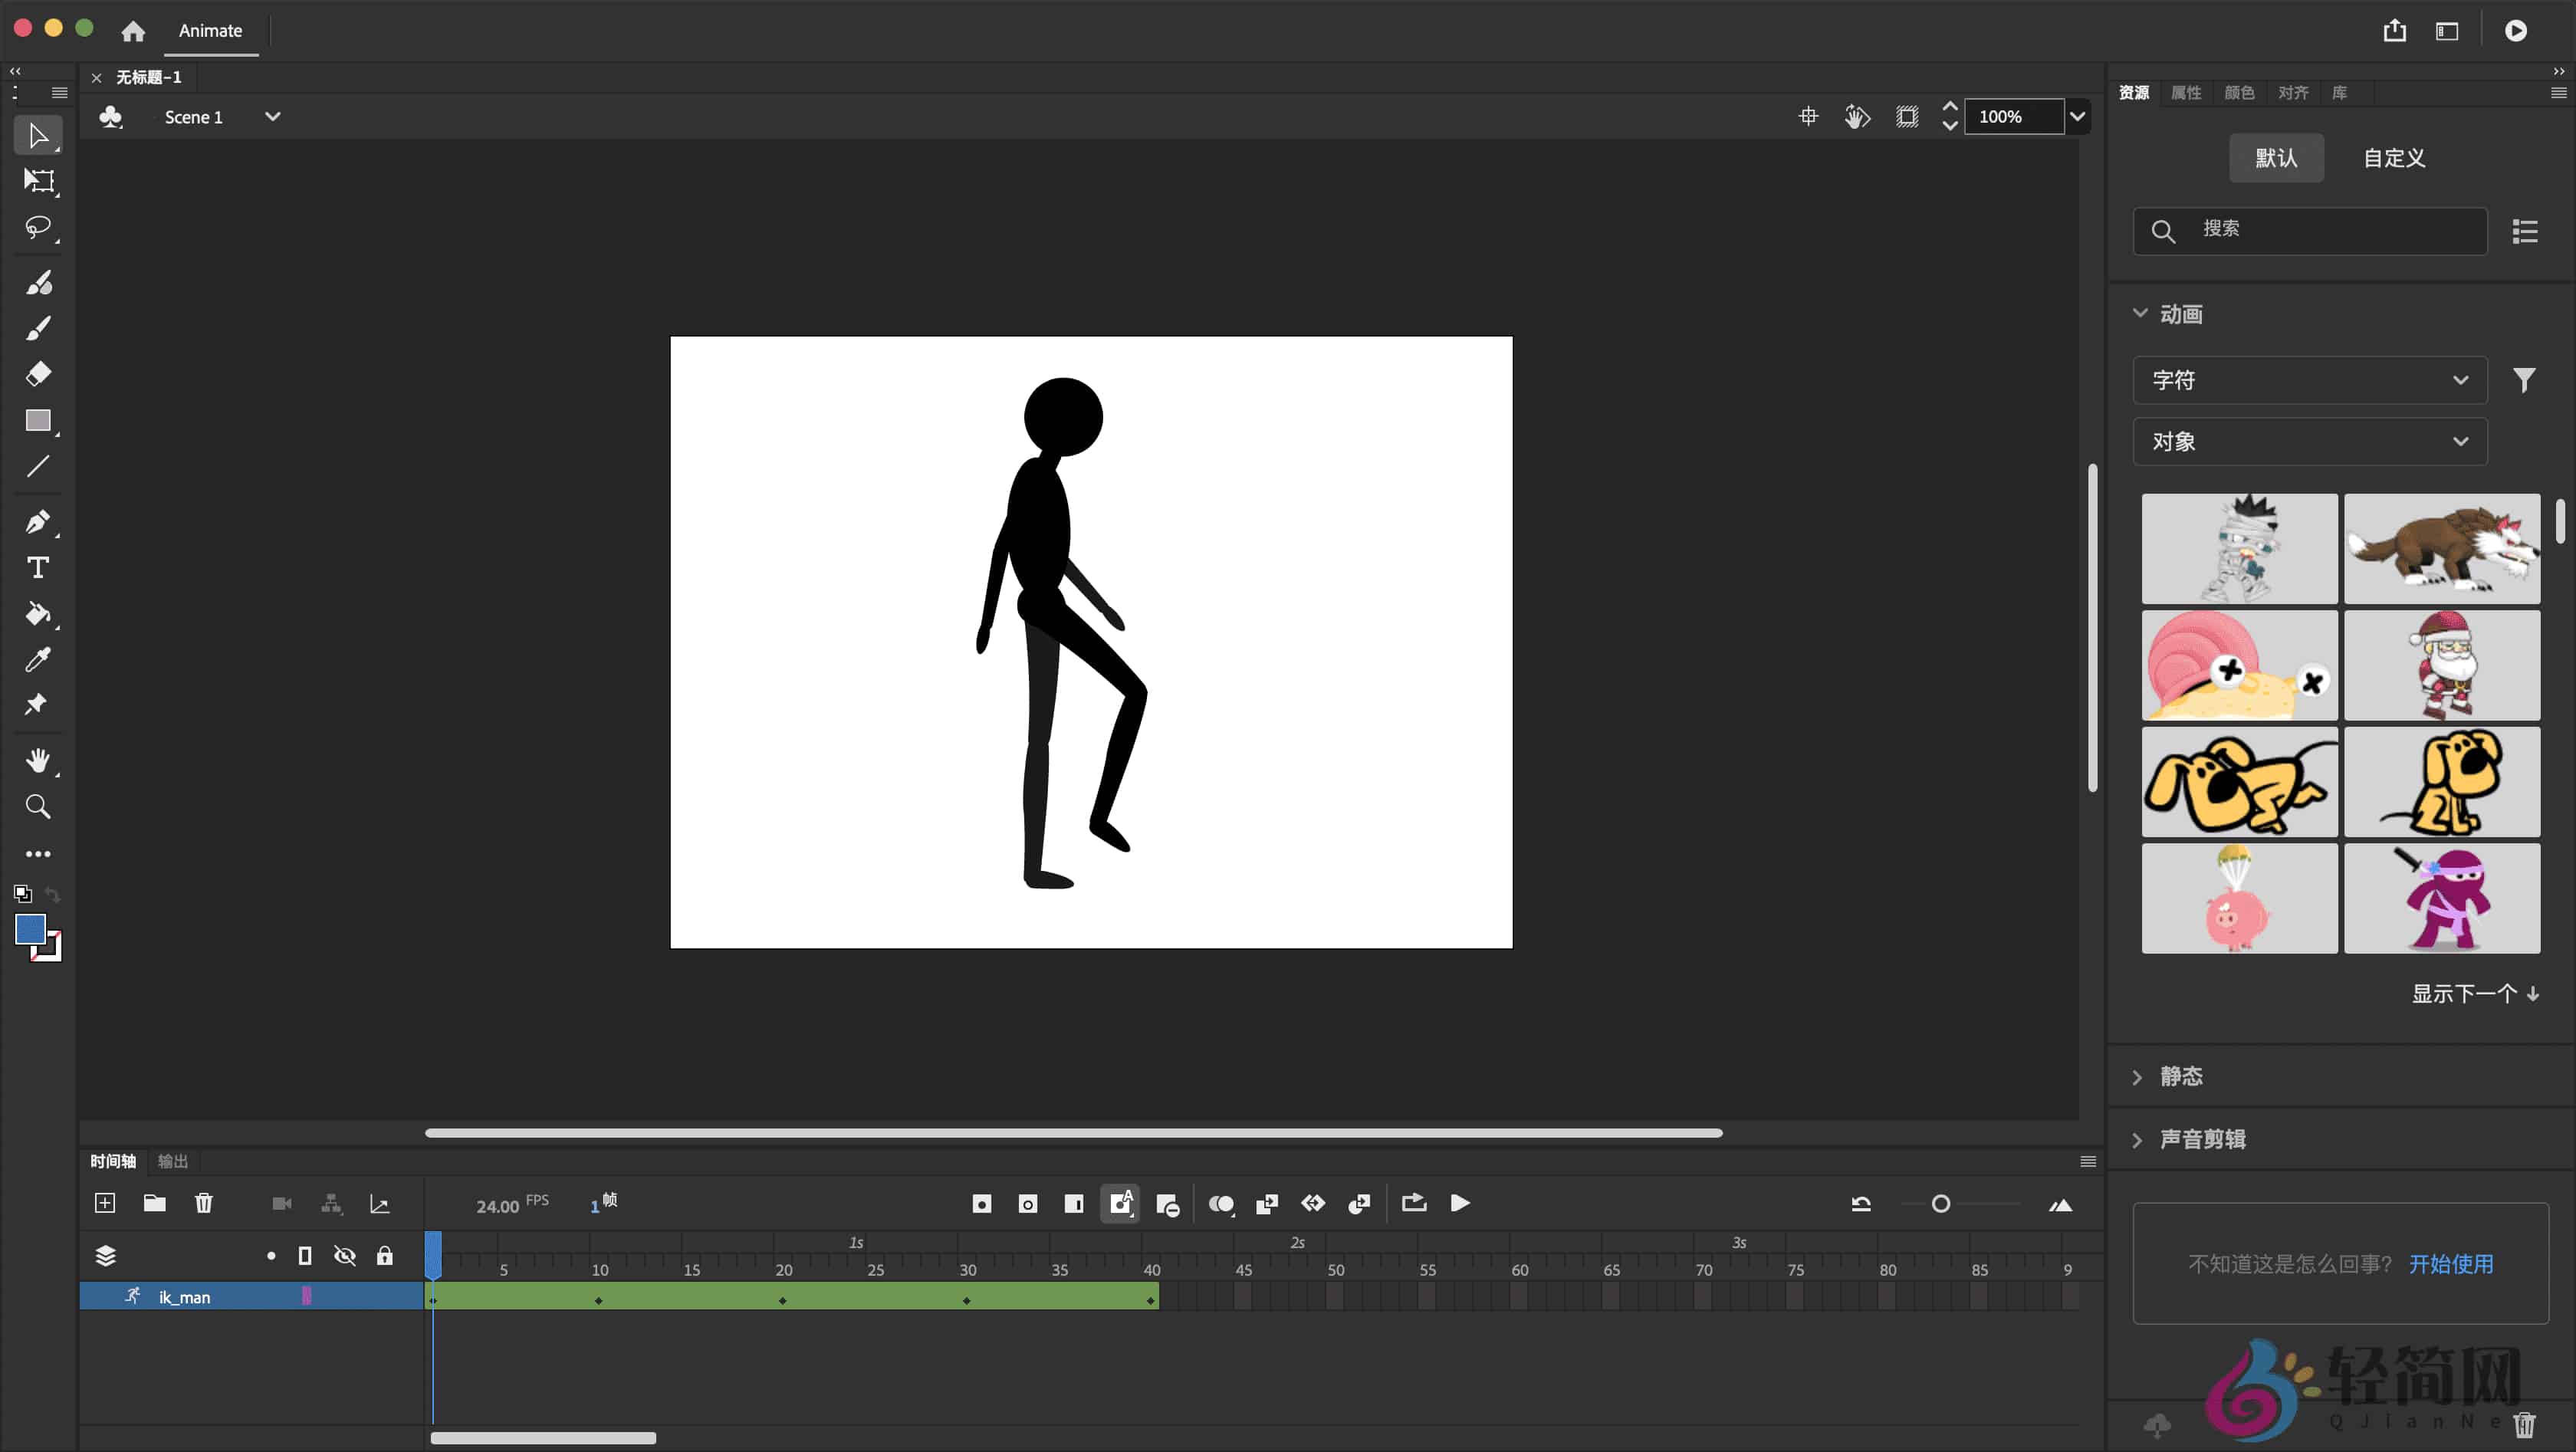Add a camera using the camera icon
This screenshot has height=1452, width=2576.
(281, 1203)
